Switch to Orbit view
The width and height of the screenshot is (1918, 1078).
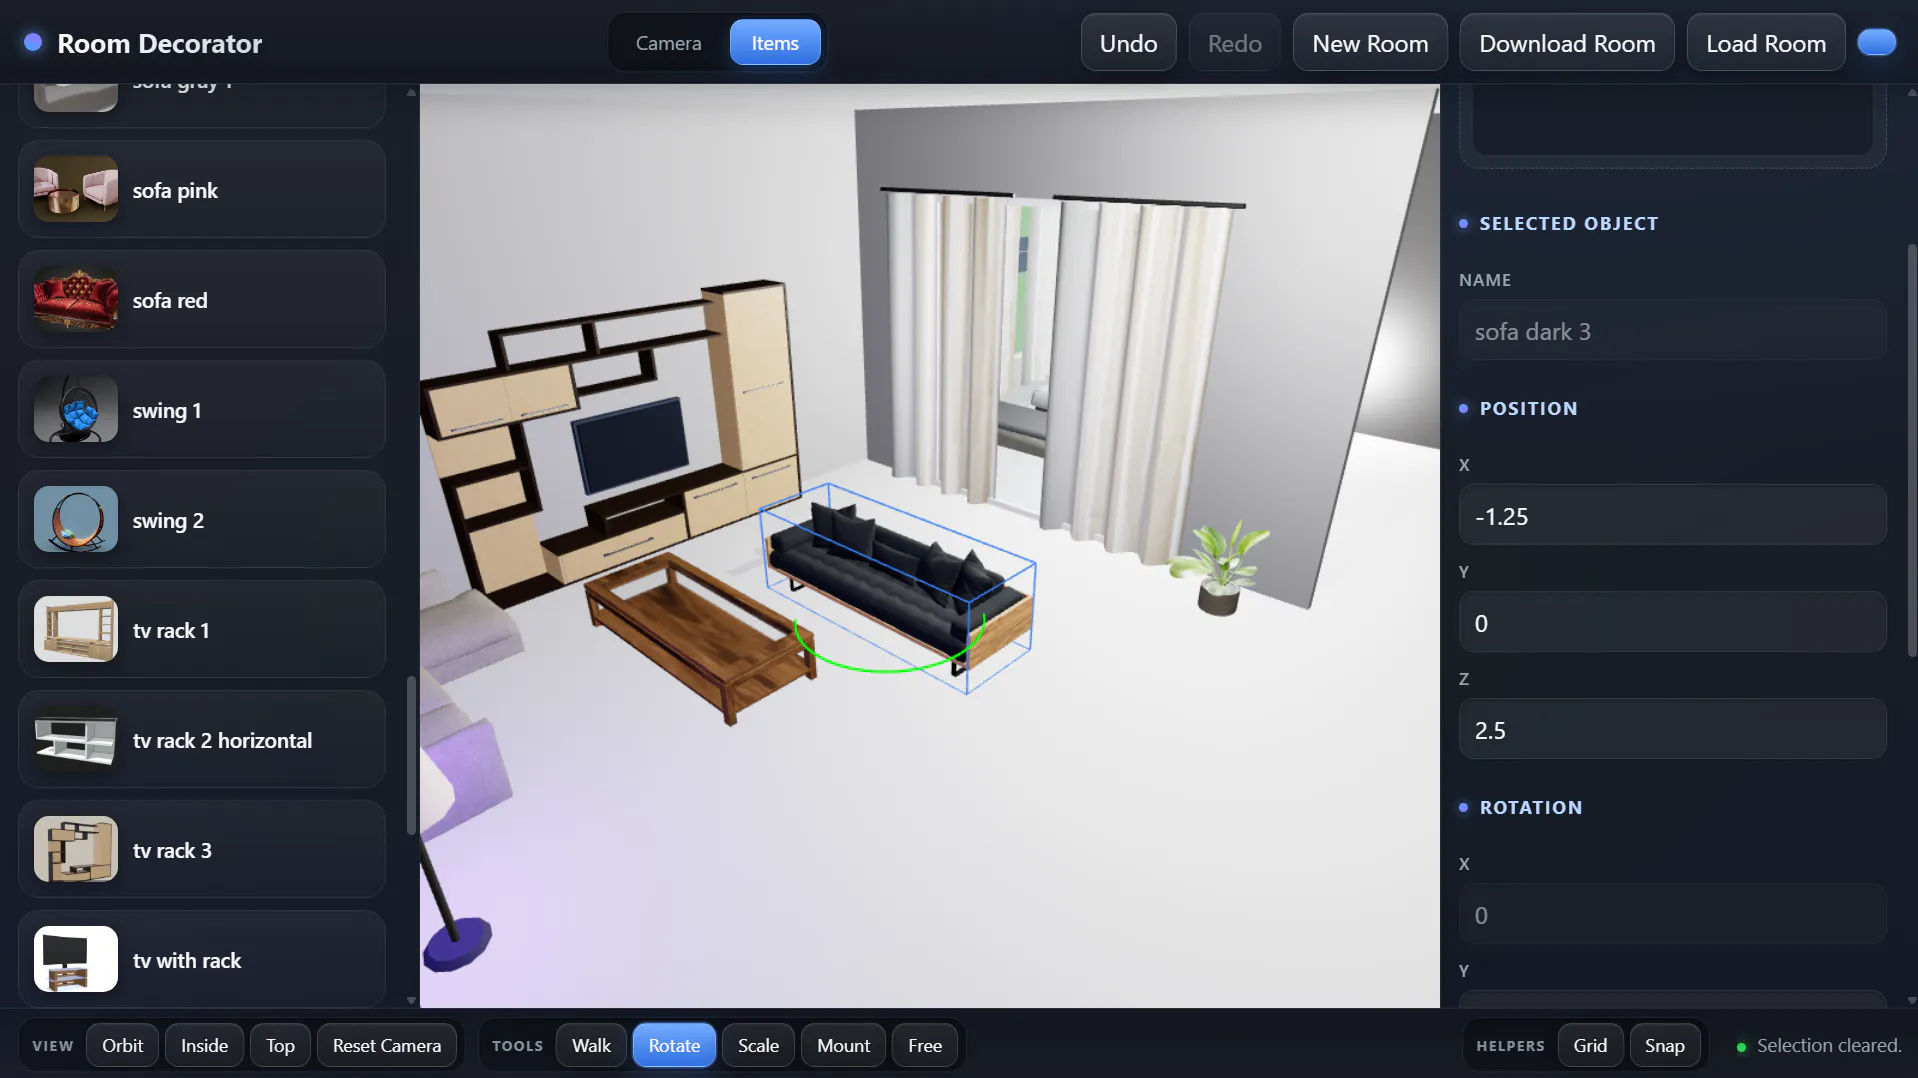(x=122, y=1045)
